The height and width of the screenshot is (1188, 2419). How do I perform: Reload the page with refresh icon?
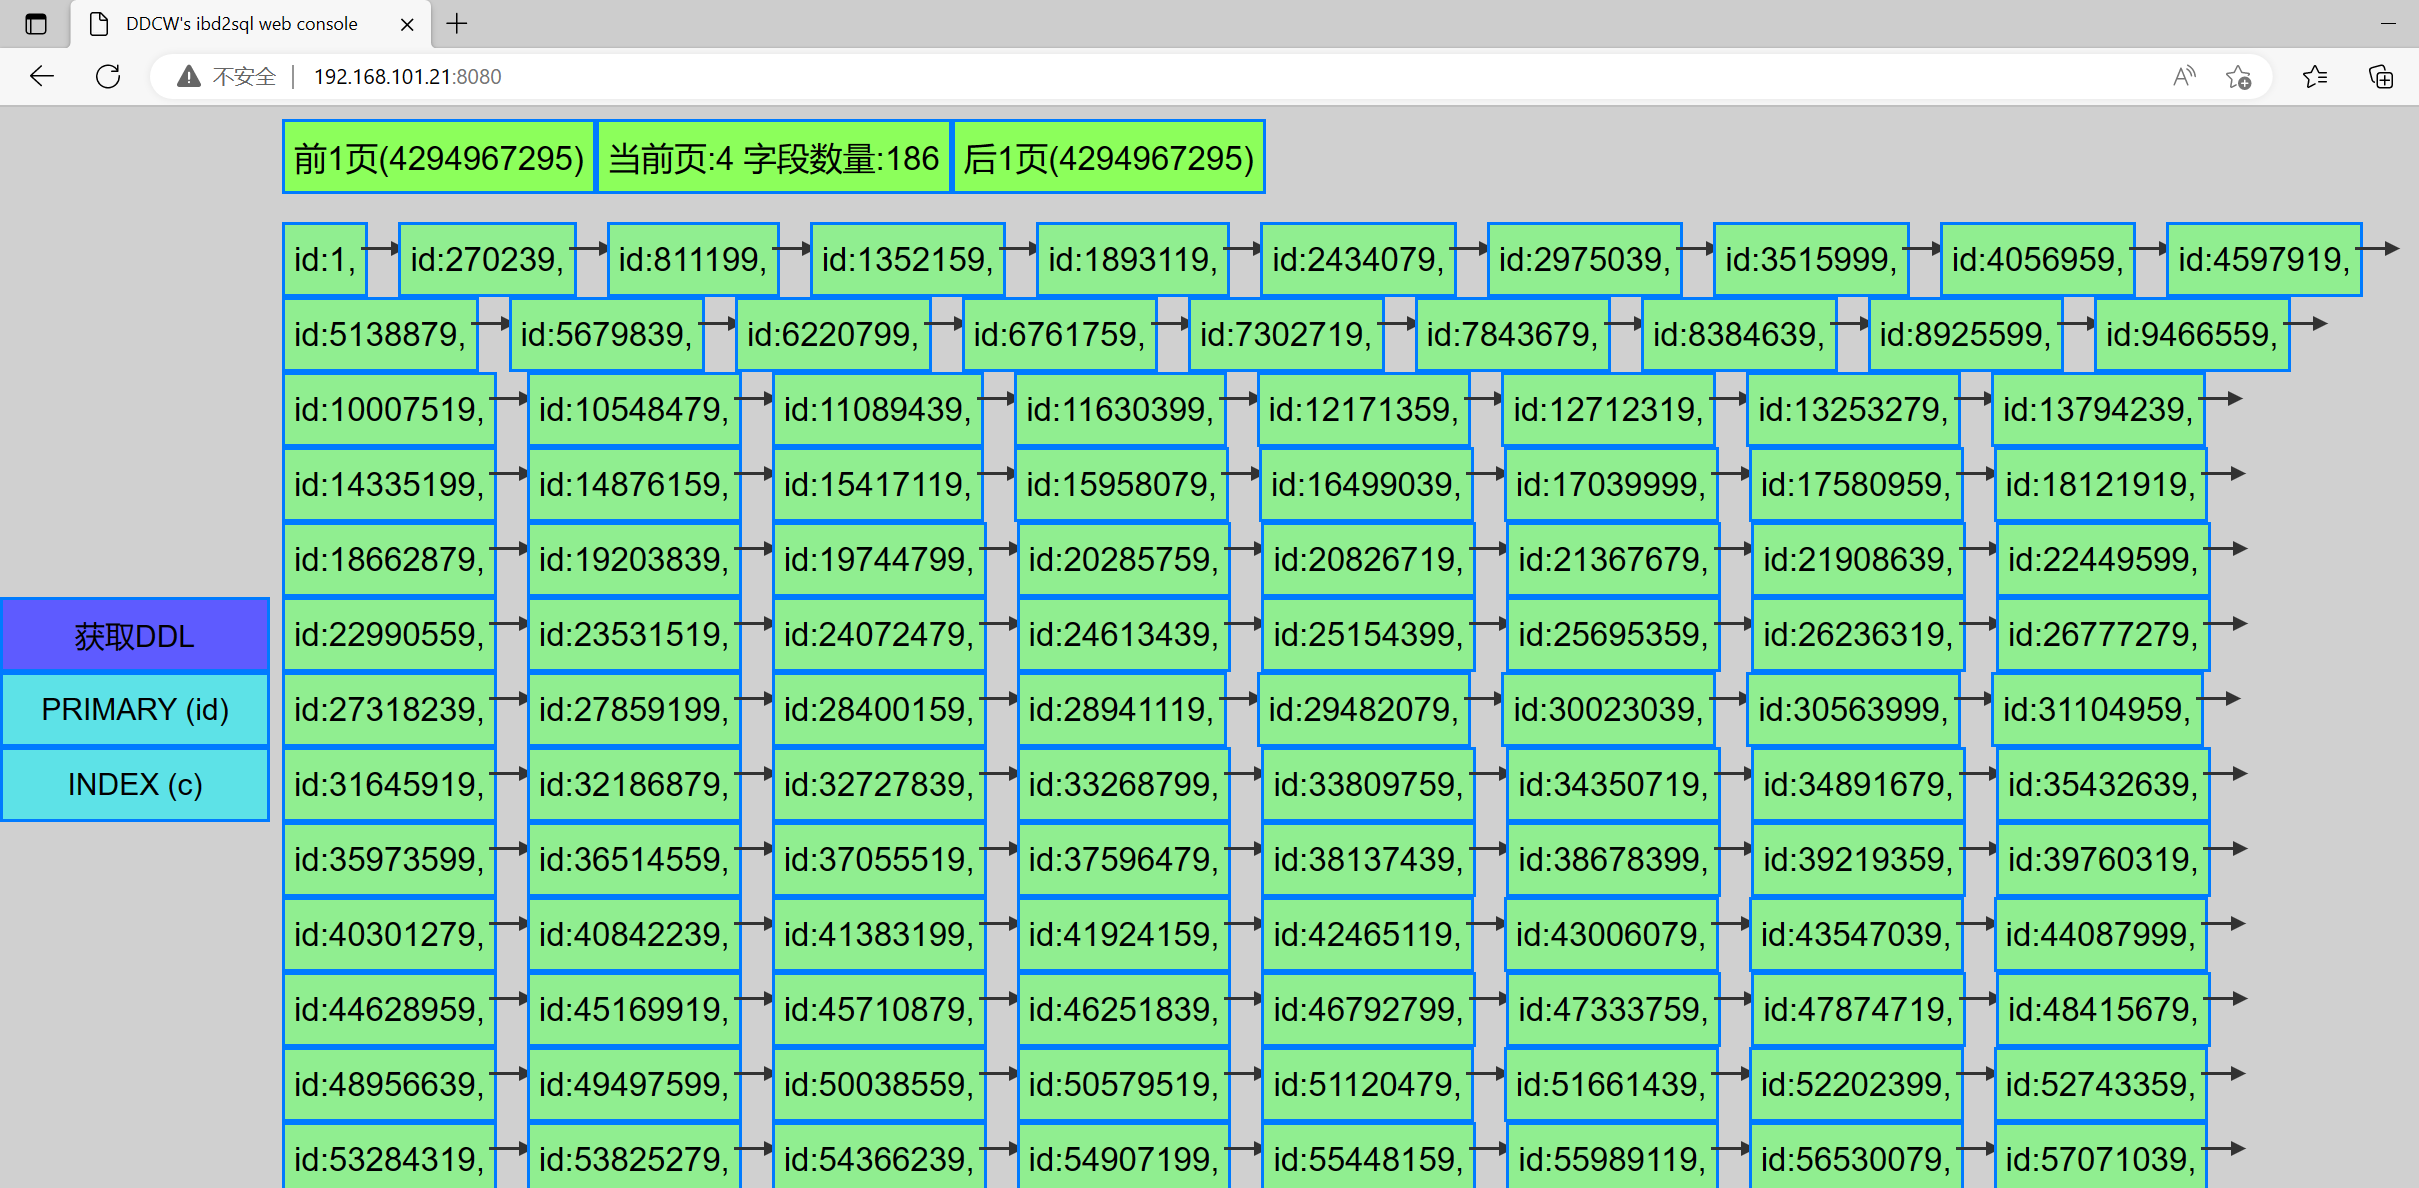coord(108,76)
